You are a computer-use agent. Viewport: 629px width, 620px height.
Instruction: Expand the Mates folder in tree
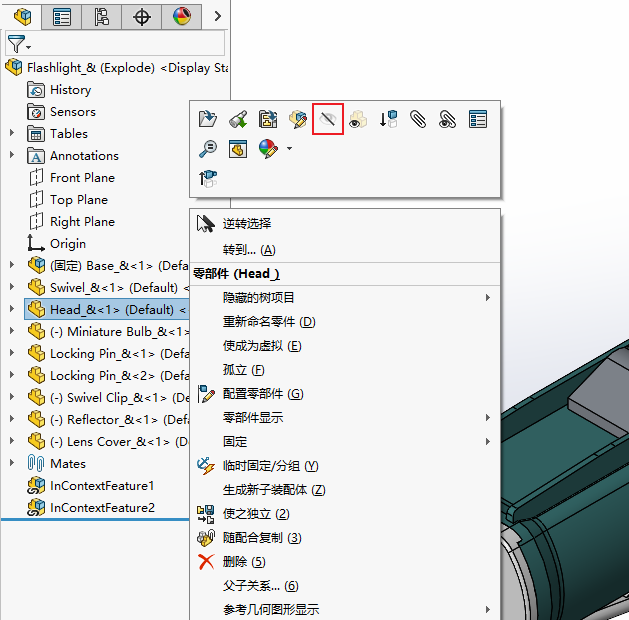pyautogui.click(x=12, y=464)
